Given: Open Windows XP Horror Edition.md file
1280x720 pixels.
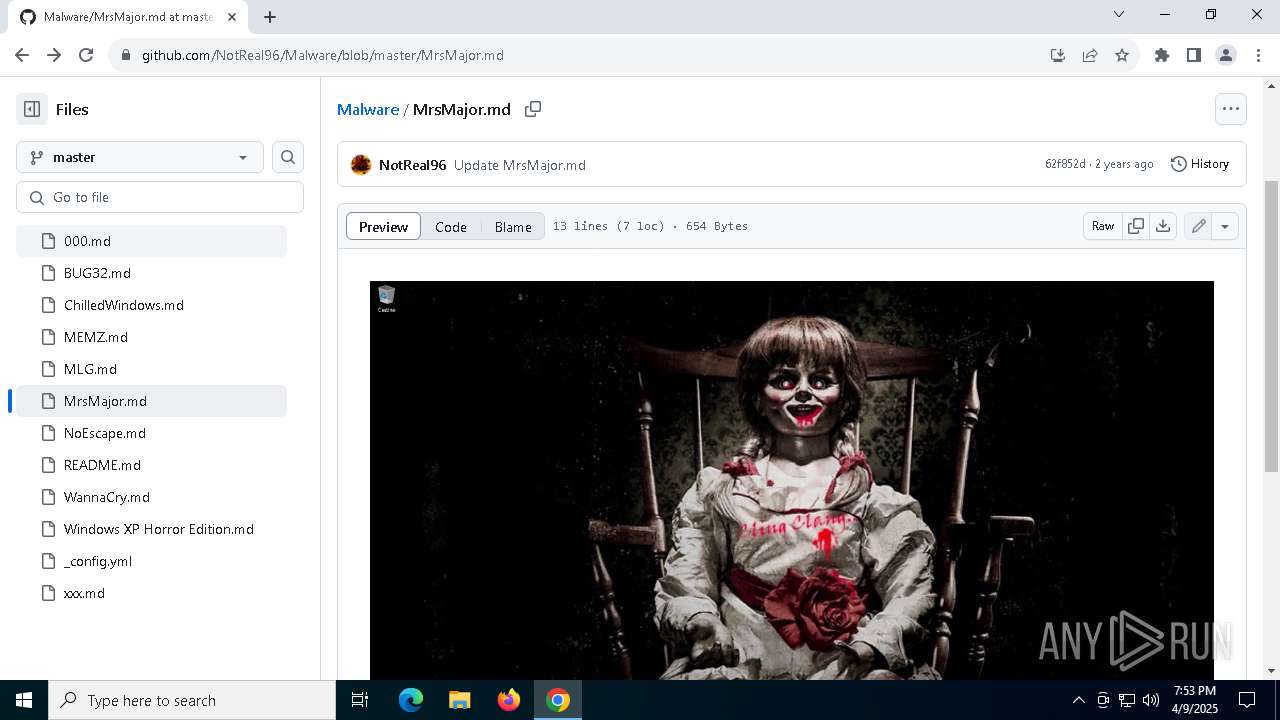Looking at the screenshot, I should [x=152, y=529].
